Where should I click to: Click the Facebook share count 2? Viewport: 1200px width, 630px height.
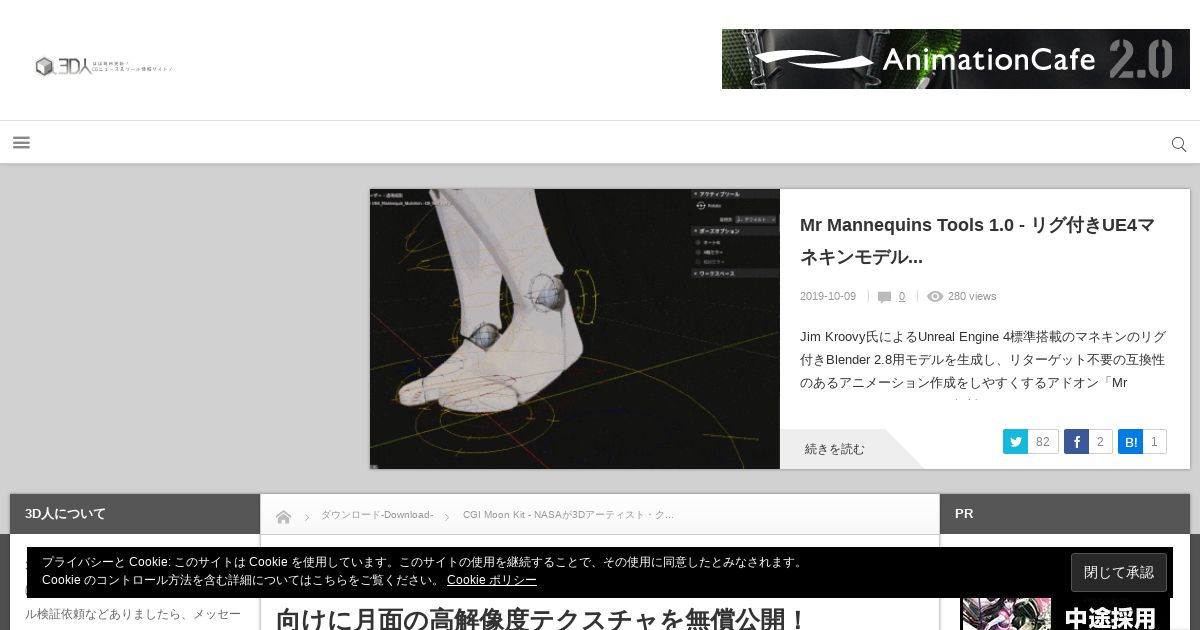click(1100, 442)
